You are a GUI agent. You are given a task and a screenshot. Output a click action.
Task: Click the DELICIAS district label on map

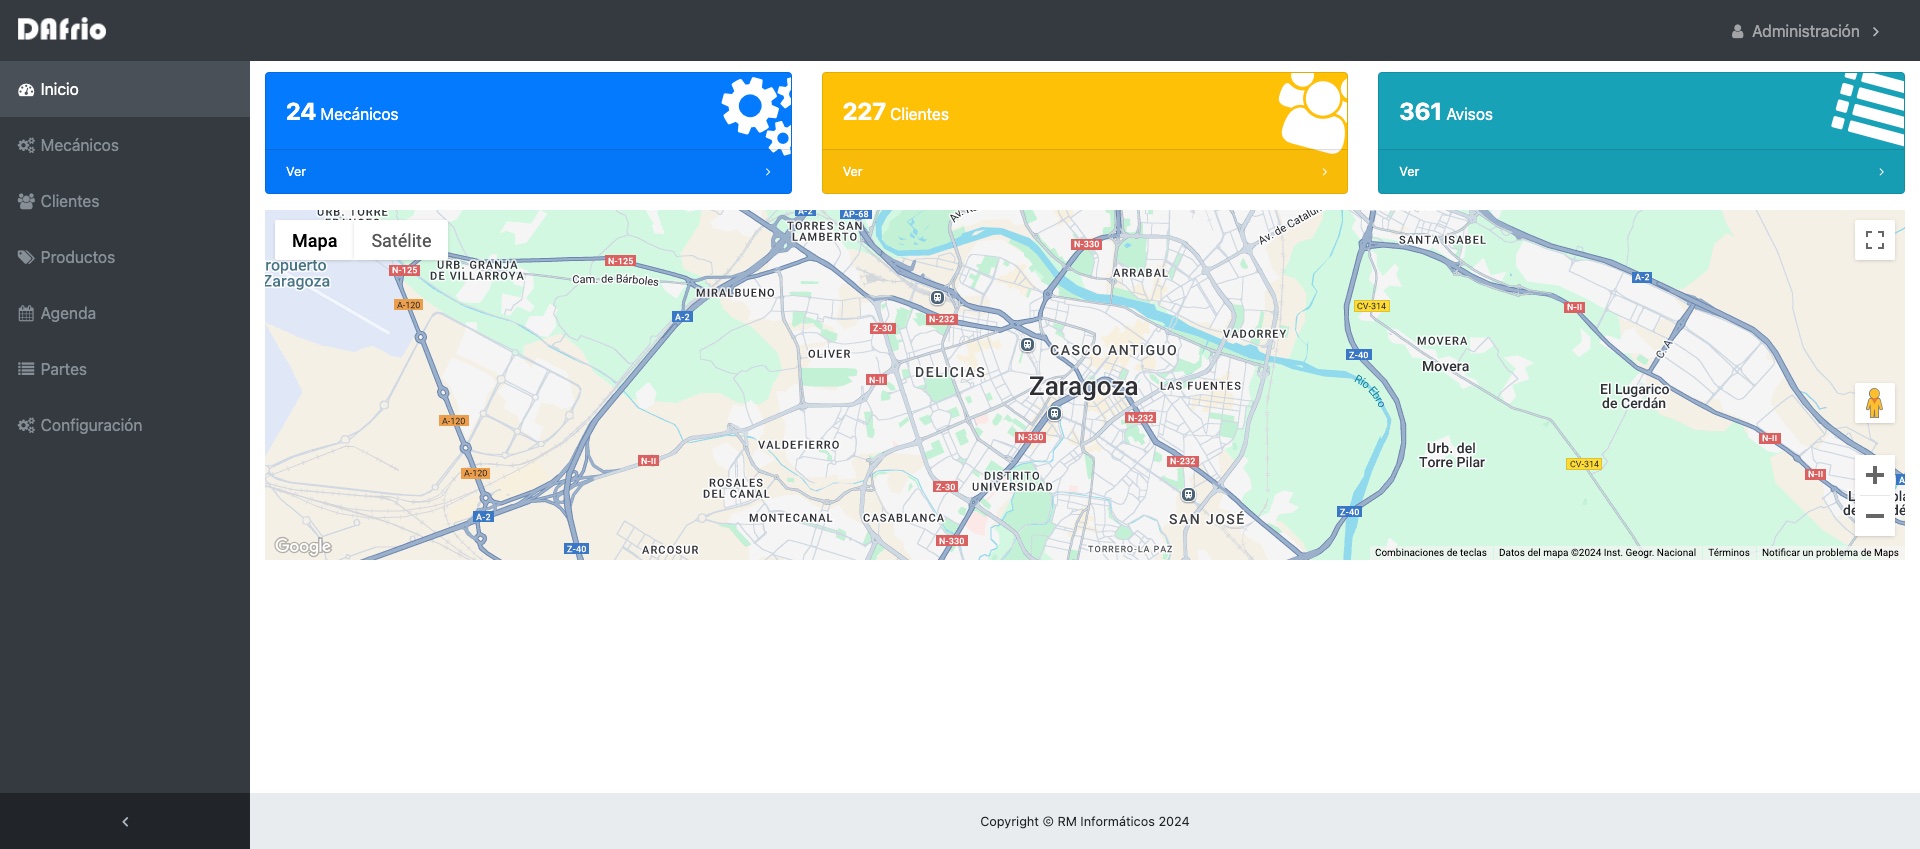point(950,372)
